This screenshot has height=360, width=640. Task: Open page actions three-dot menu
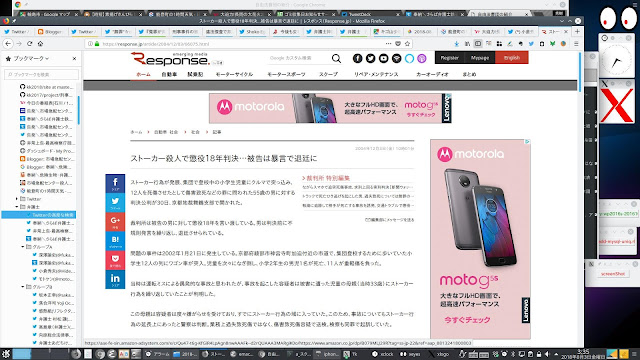pyautogui.click(x=388, y=44)
